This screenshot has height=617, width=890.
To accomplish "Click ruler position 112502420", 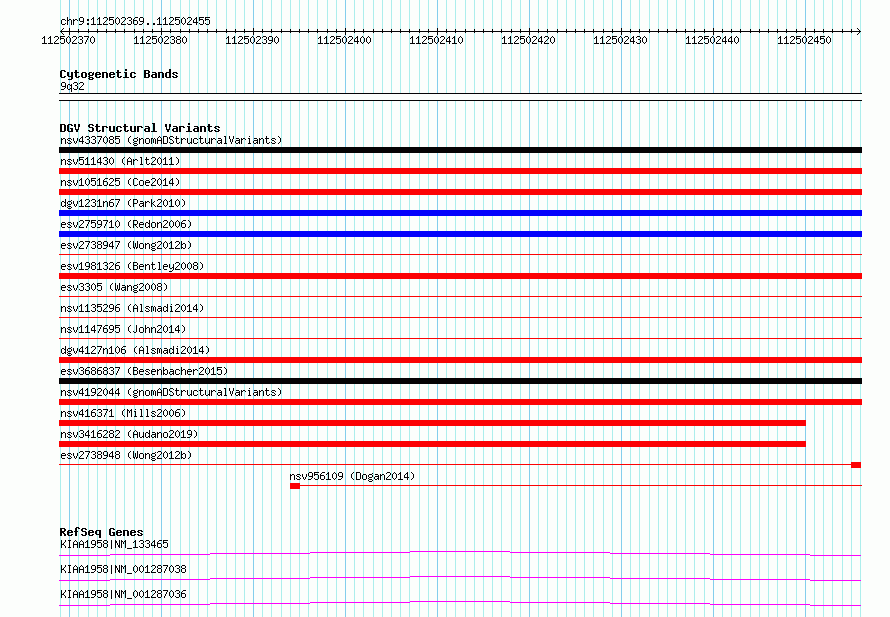I will pyautogui.click(x=528, y=40).
